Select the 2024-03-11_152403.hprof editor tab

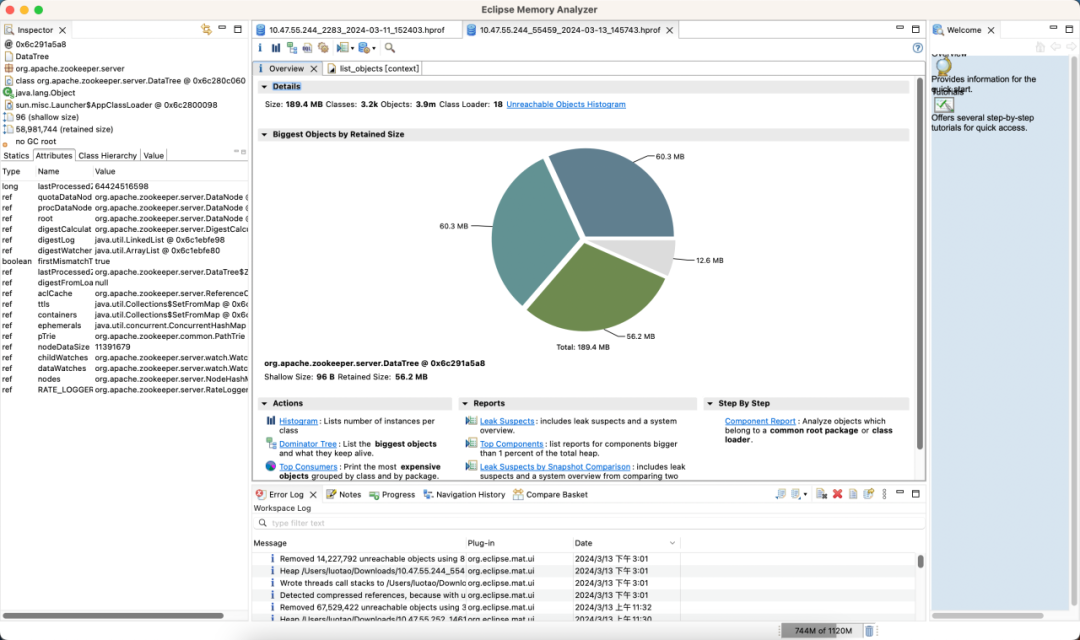(x=350, y=30)
